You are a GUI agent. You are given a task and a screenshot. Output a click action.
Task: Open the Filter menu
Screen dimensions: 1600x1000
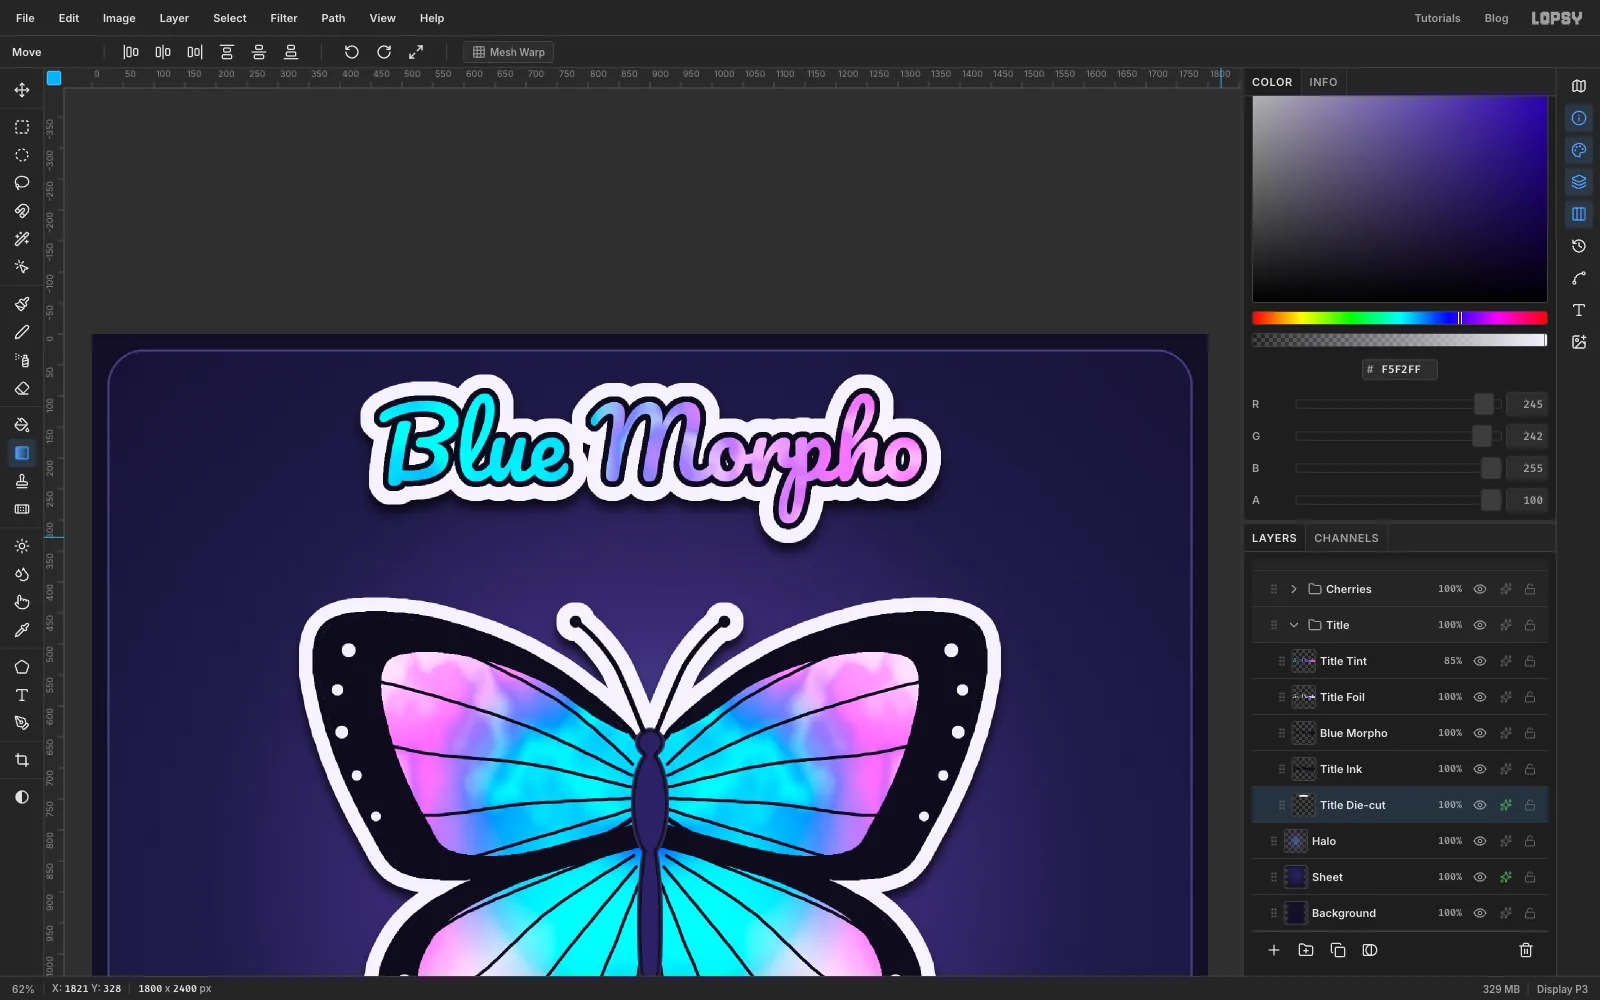pyautogui.click(x=284, y=18)
